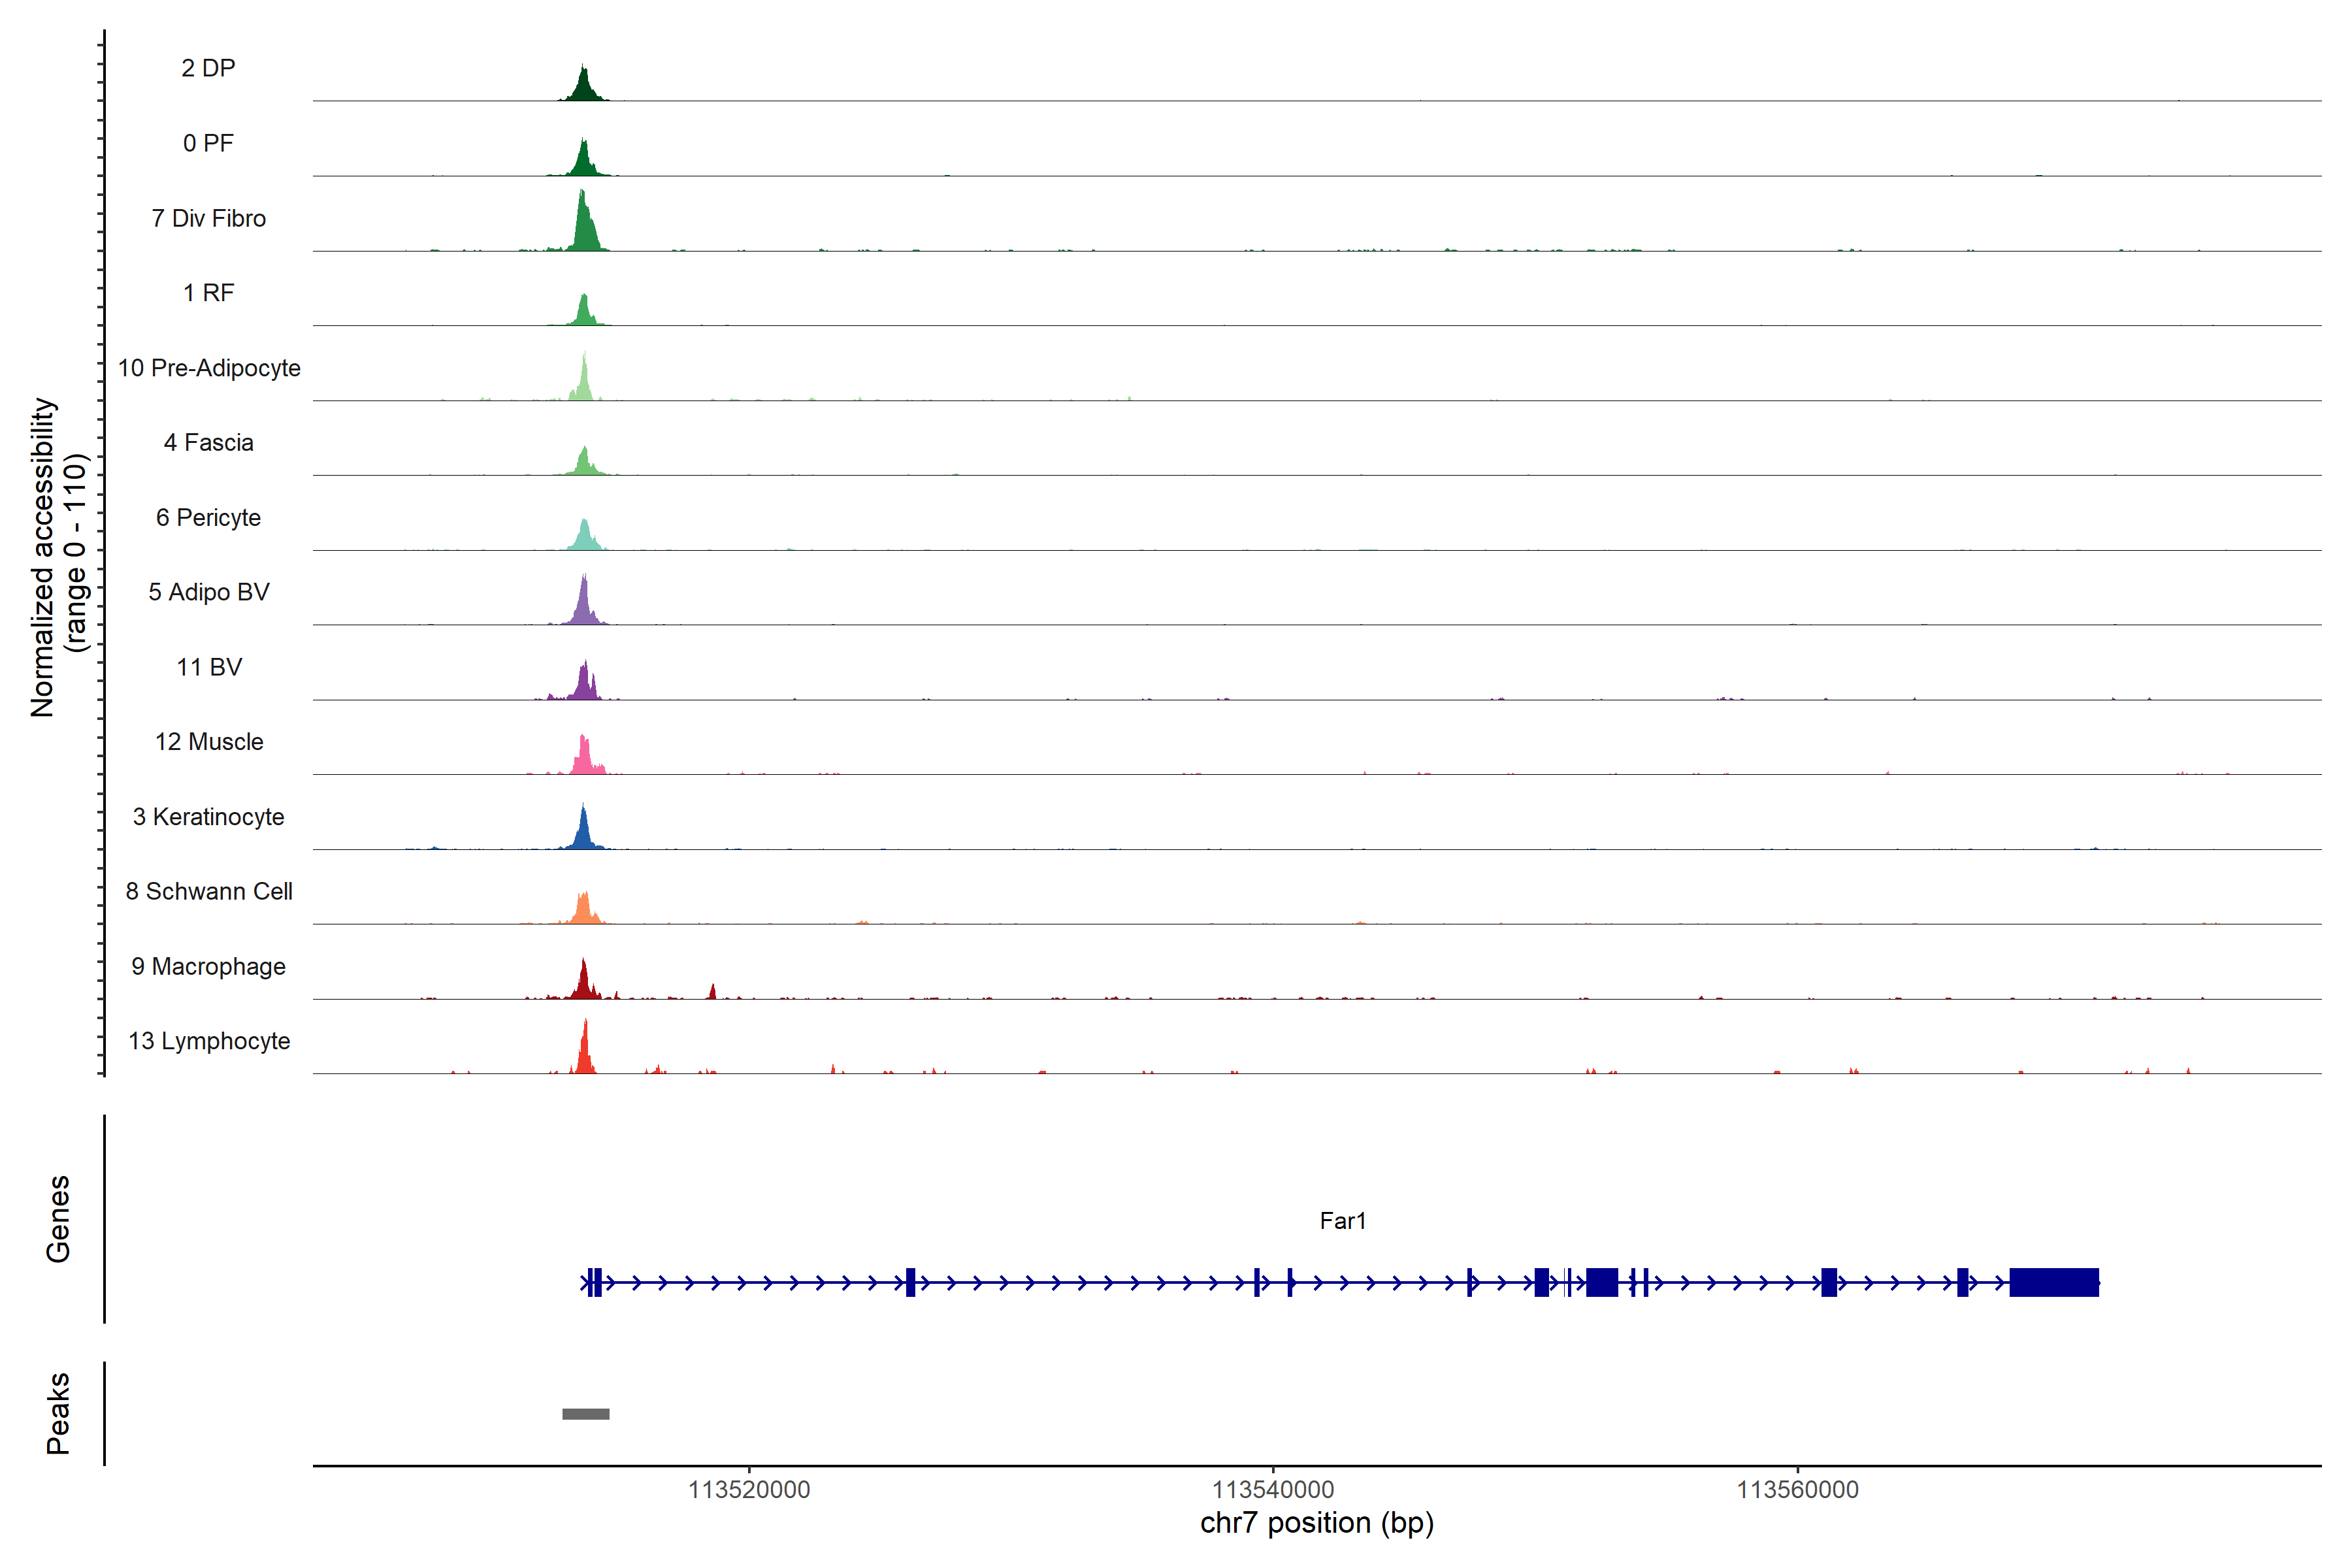Click the 3 Keratinocyte blue peak
2352x1568 pixels.
tap(584, 833)
